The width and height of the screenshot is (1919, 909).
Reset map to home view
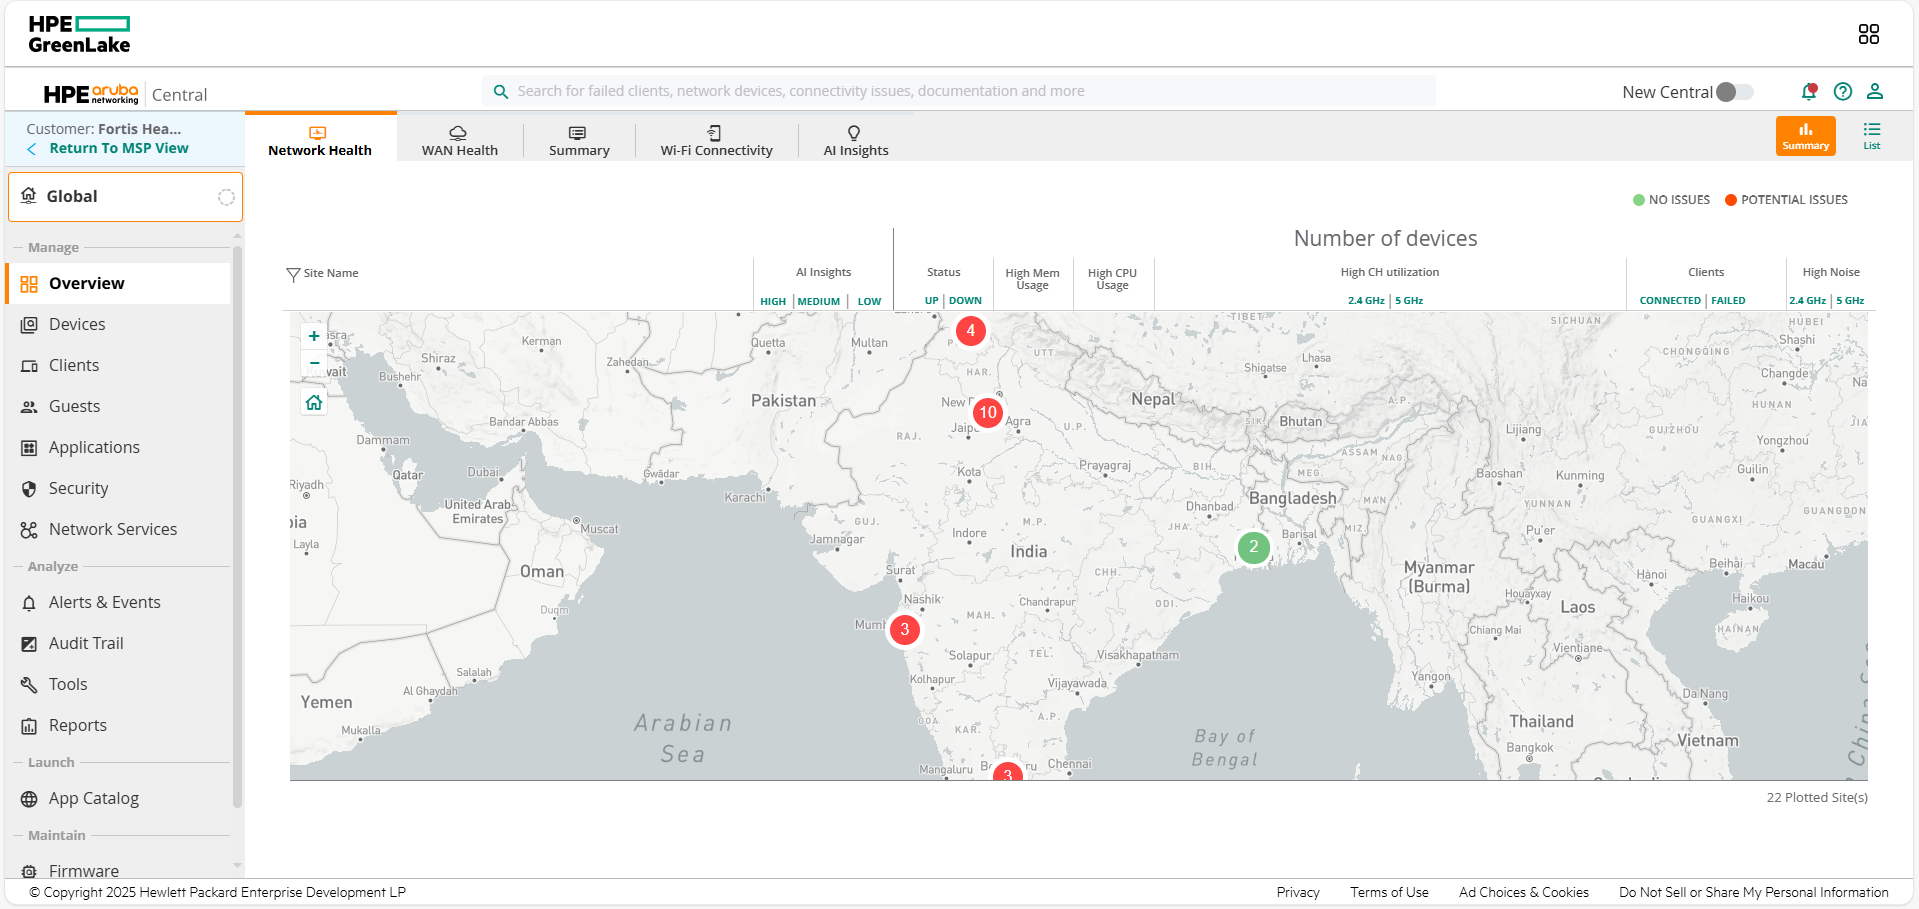click(314, 403)
